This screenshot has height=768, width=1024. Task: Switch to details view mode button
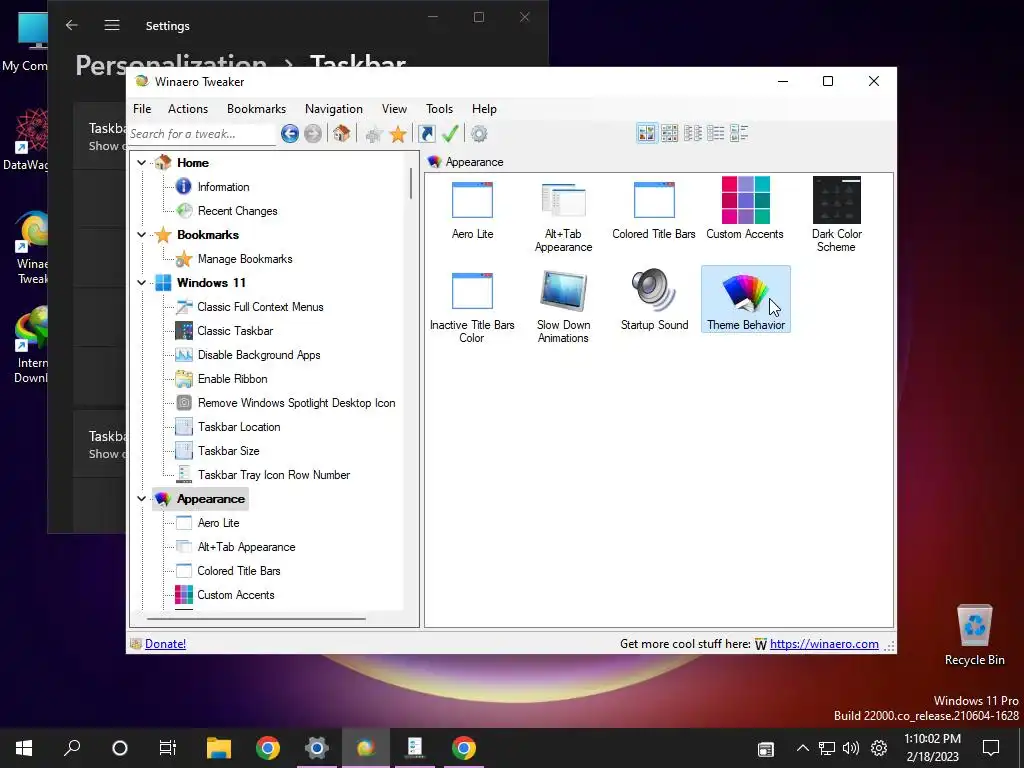pyautogui.click(x=739, y=133)
